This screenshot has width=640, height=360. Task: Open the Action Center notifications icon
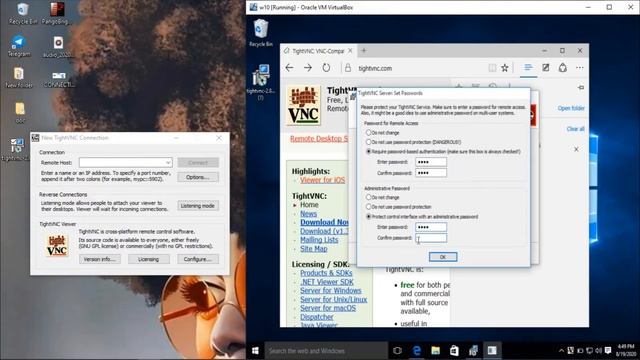coord(608,351)
